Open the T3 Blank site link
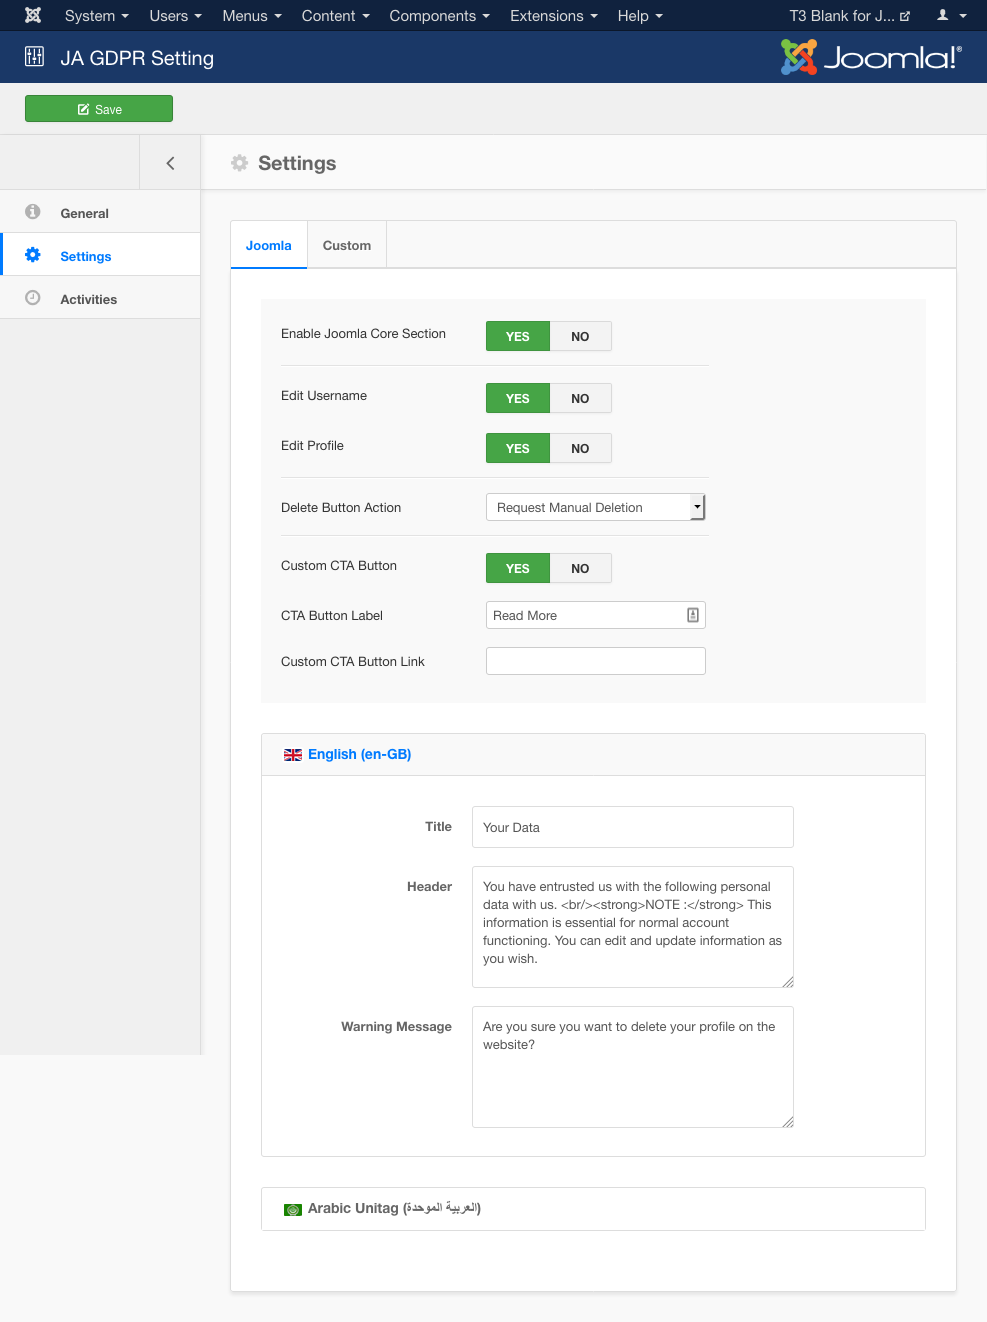 [848, 15]
